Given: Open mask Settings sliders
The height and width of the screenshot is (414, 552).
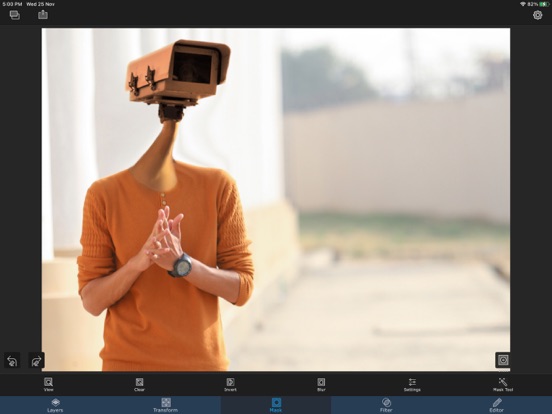Looking at the screenshot, I should [x=412, y=384].
